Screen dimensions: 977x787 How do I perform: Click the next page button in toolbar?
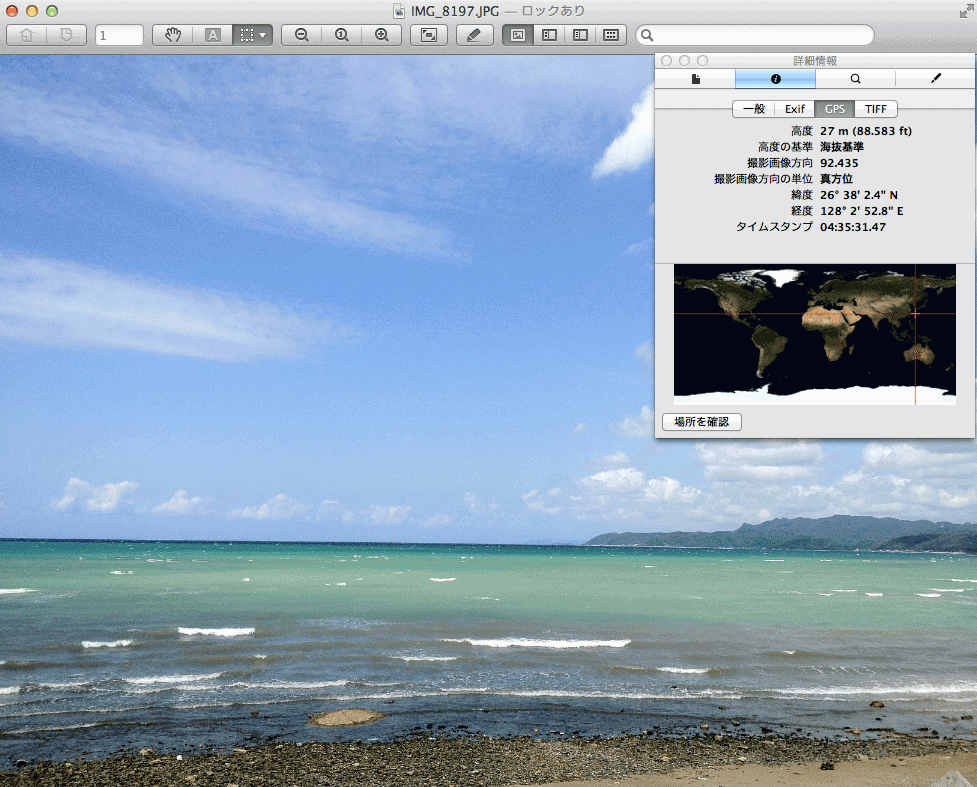pos(66,35)
